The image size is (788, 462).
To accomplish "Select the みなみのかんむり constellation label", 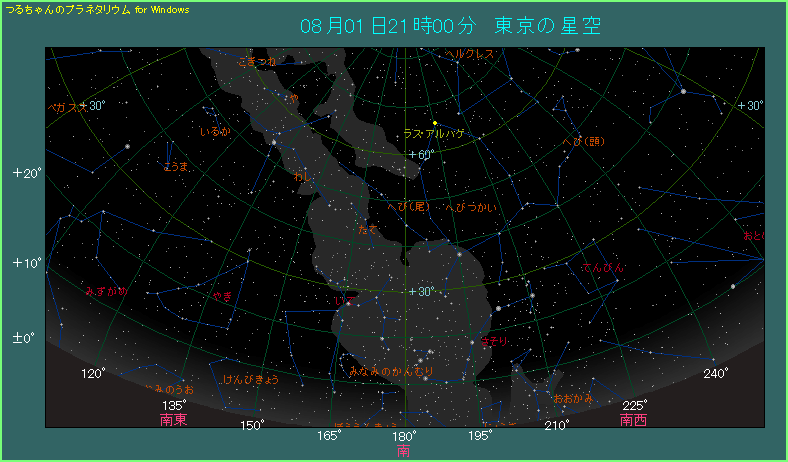I will [x=390, y=371].
